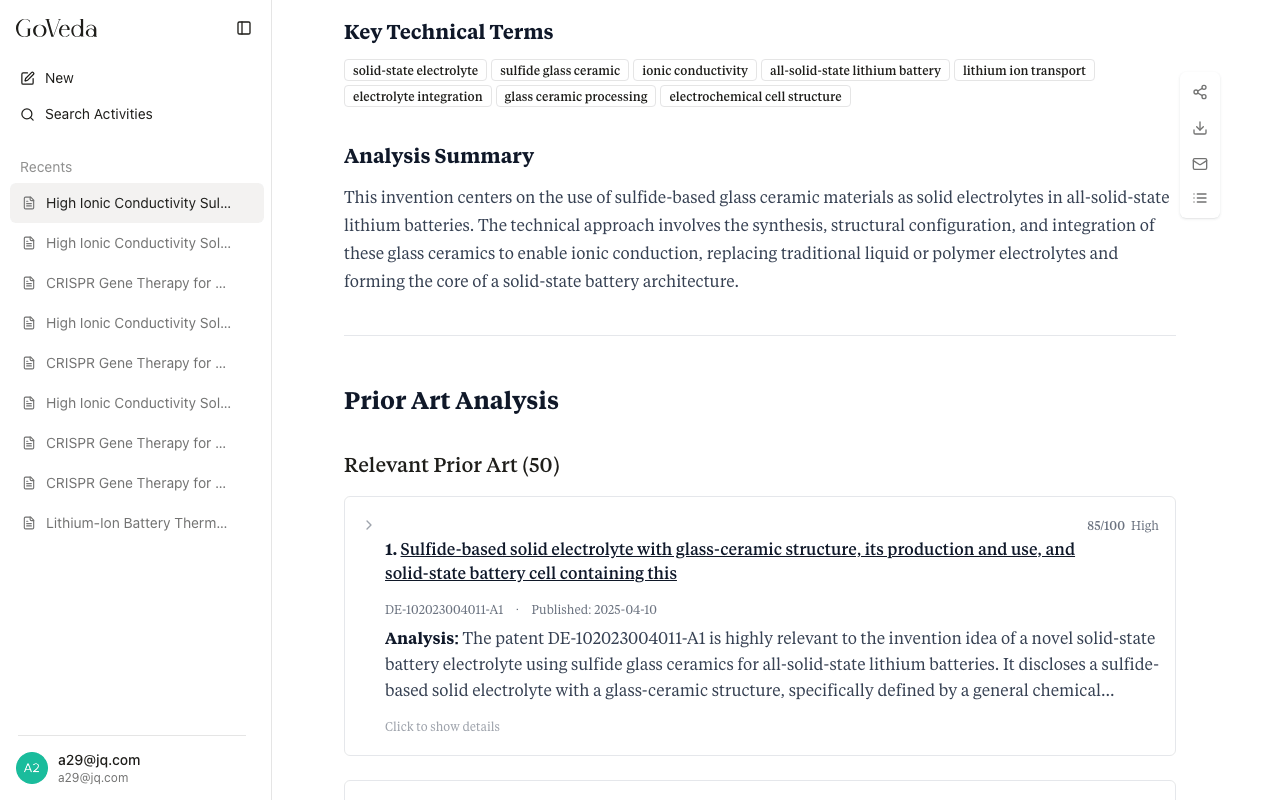Open the first CRISPR Gene Therapy recent
The height and width of the screenshot is (800, 1280).
[x=136, y=283]
